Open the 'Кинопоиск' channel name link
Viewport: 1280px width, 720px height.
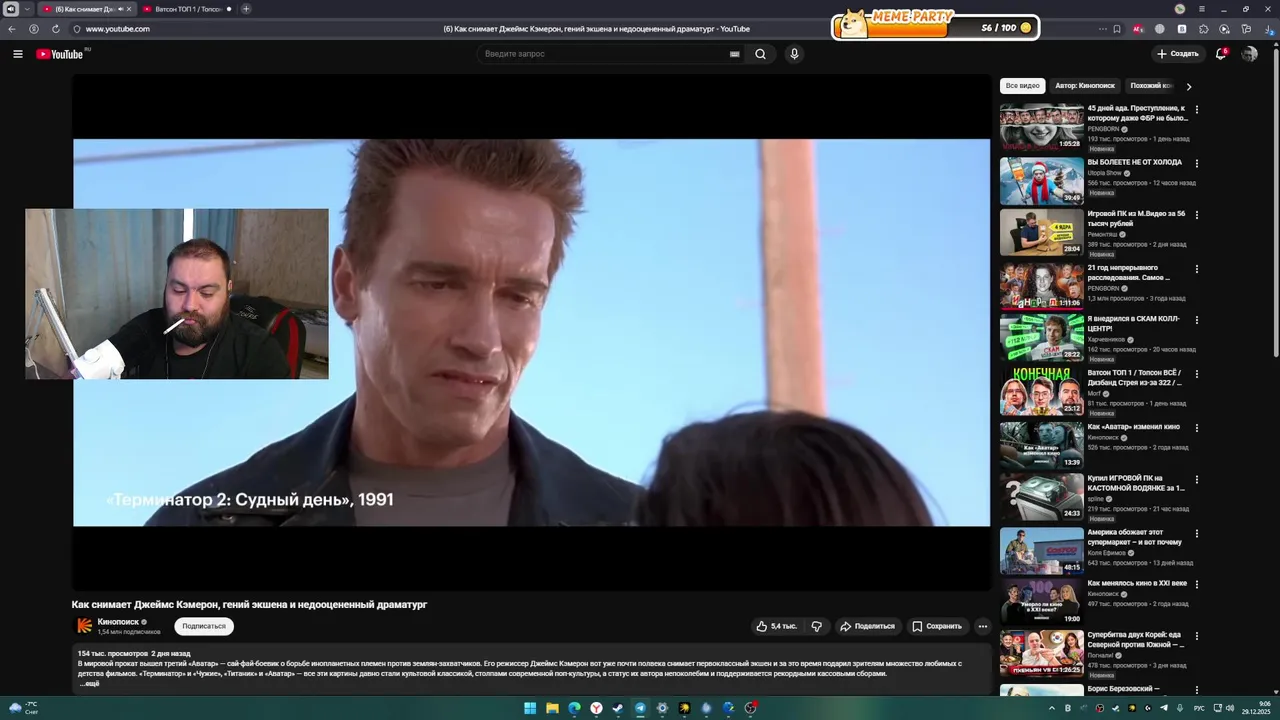tap(118, 622)
